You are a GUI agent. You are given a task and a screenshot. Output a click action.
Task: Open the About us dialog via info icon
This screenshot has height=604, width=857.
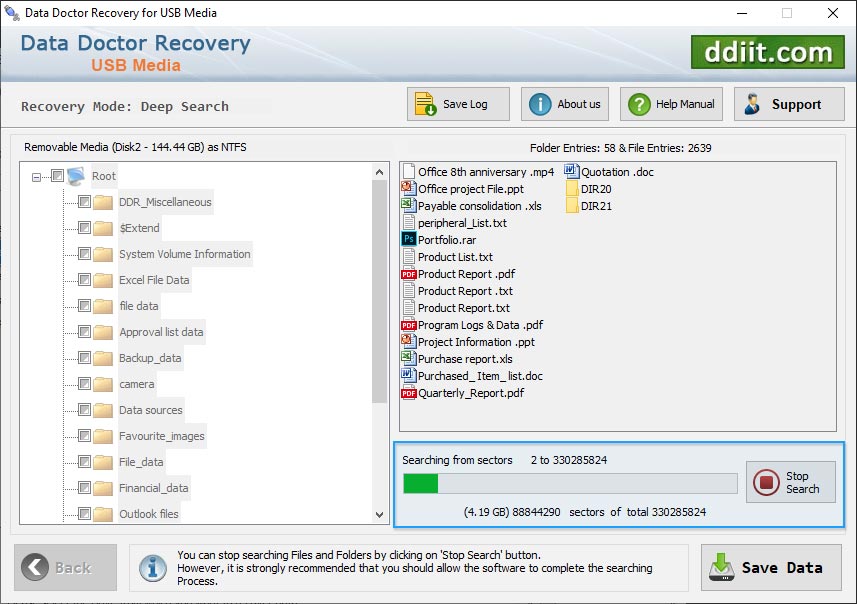538,103
